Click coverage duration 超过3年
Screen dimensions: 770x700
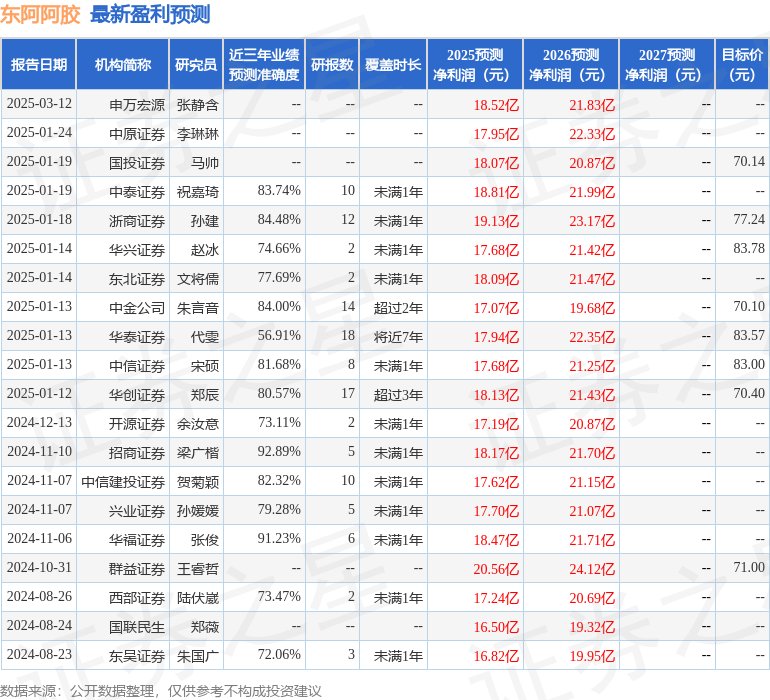pyautogui.click(x=398, y=394)
